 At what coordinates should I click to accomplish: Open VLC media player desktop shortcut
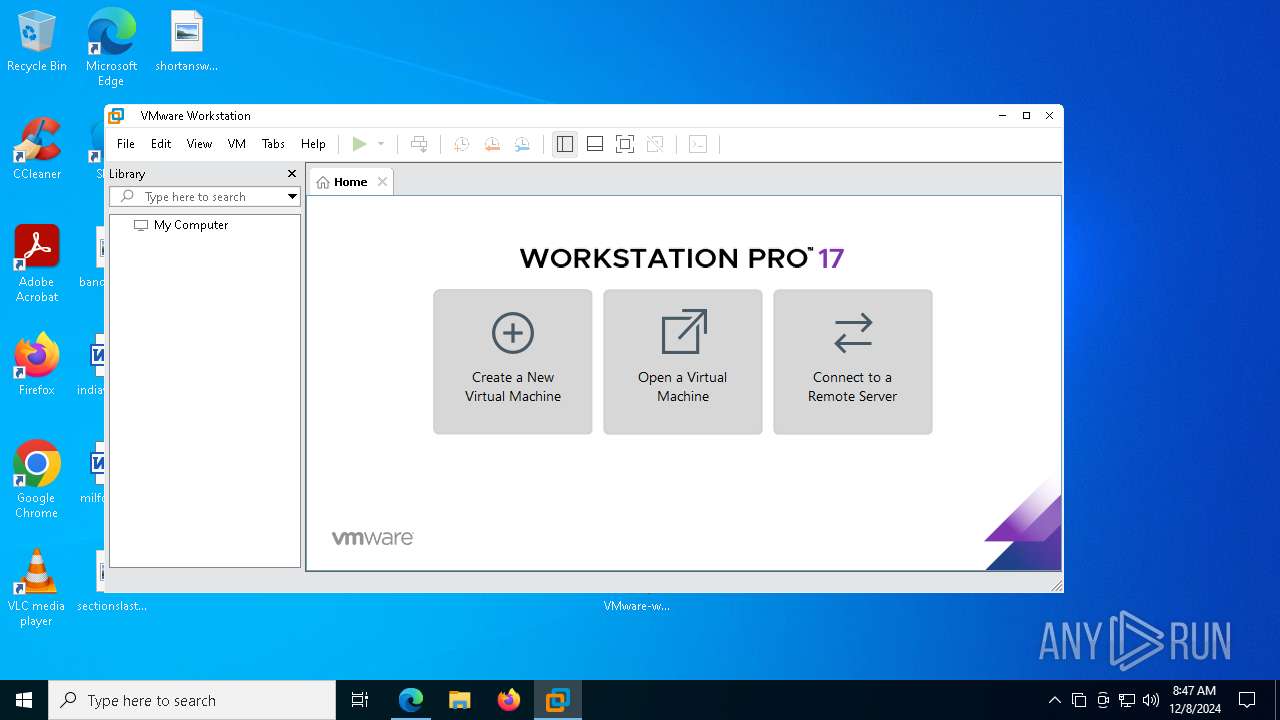[37, 587]
